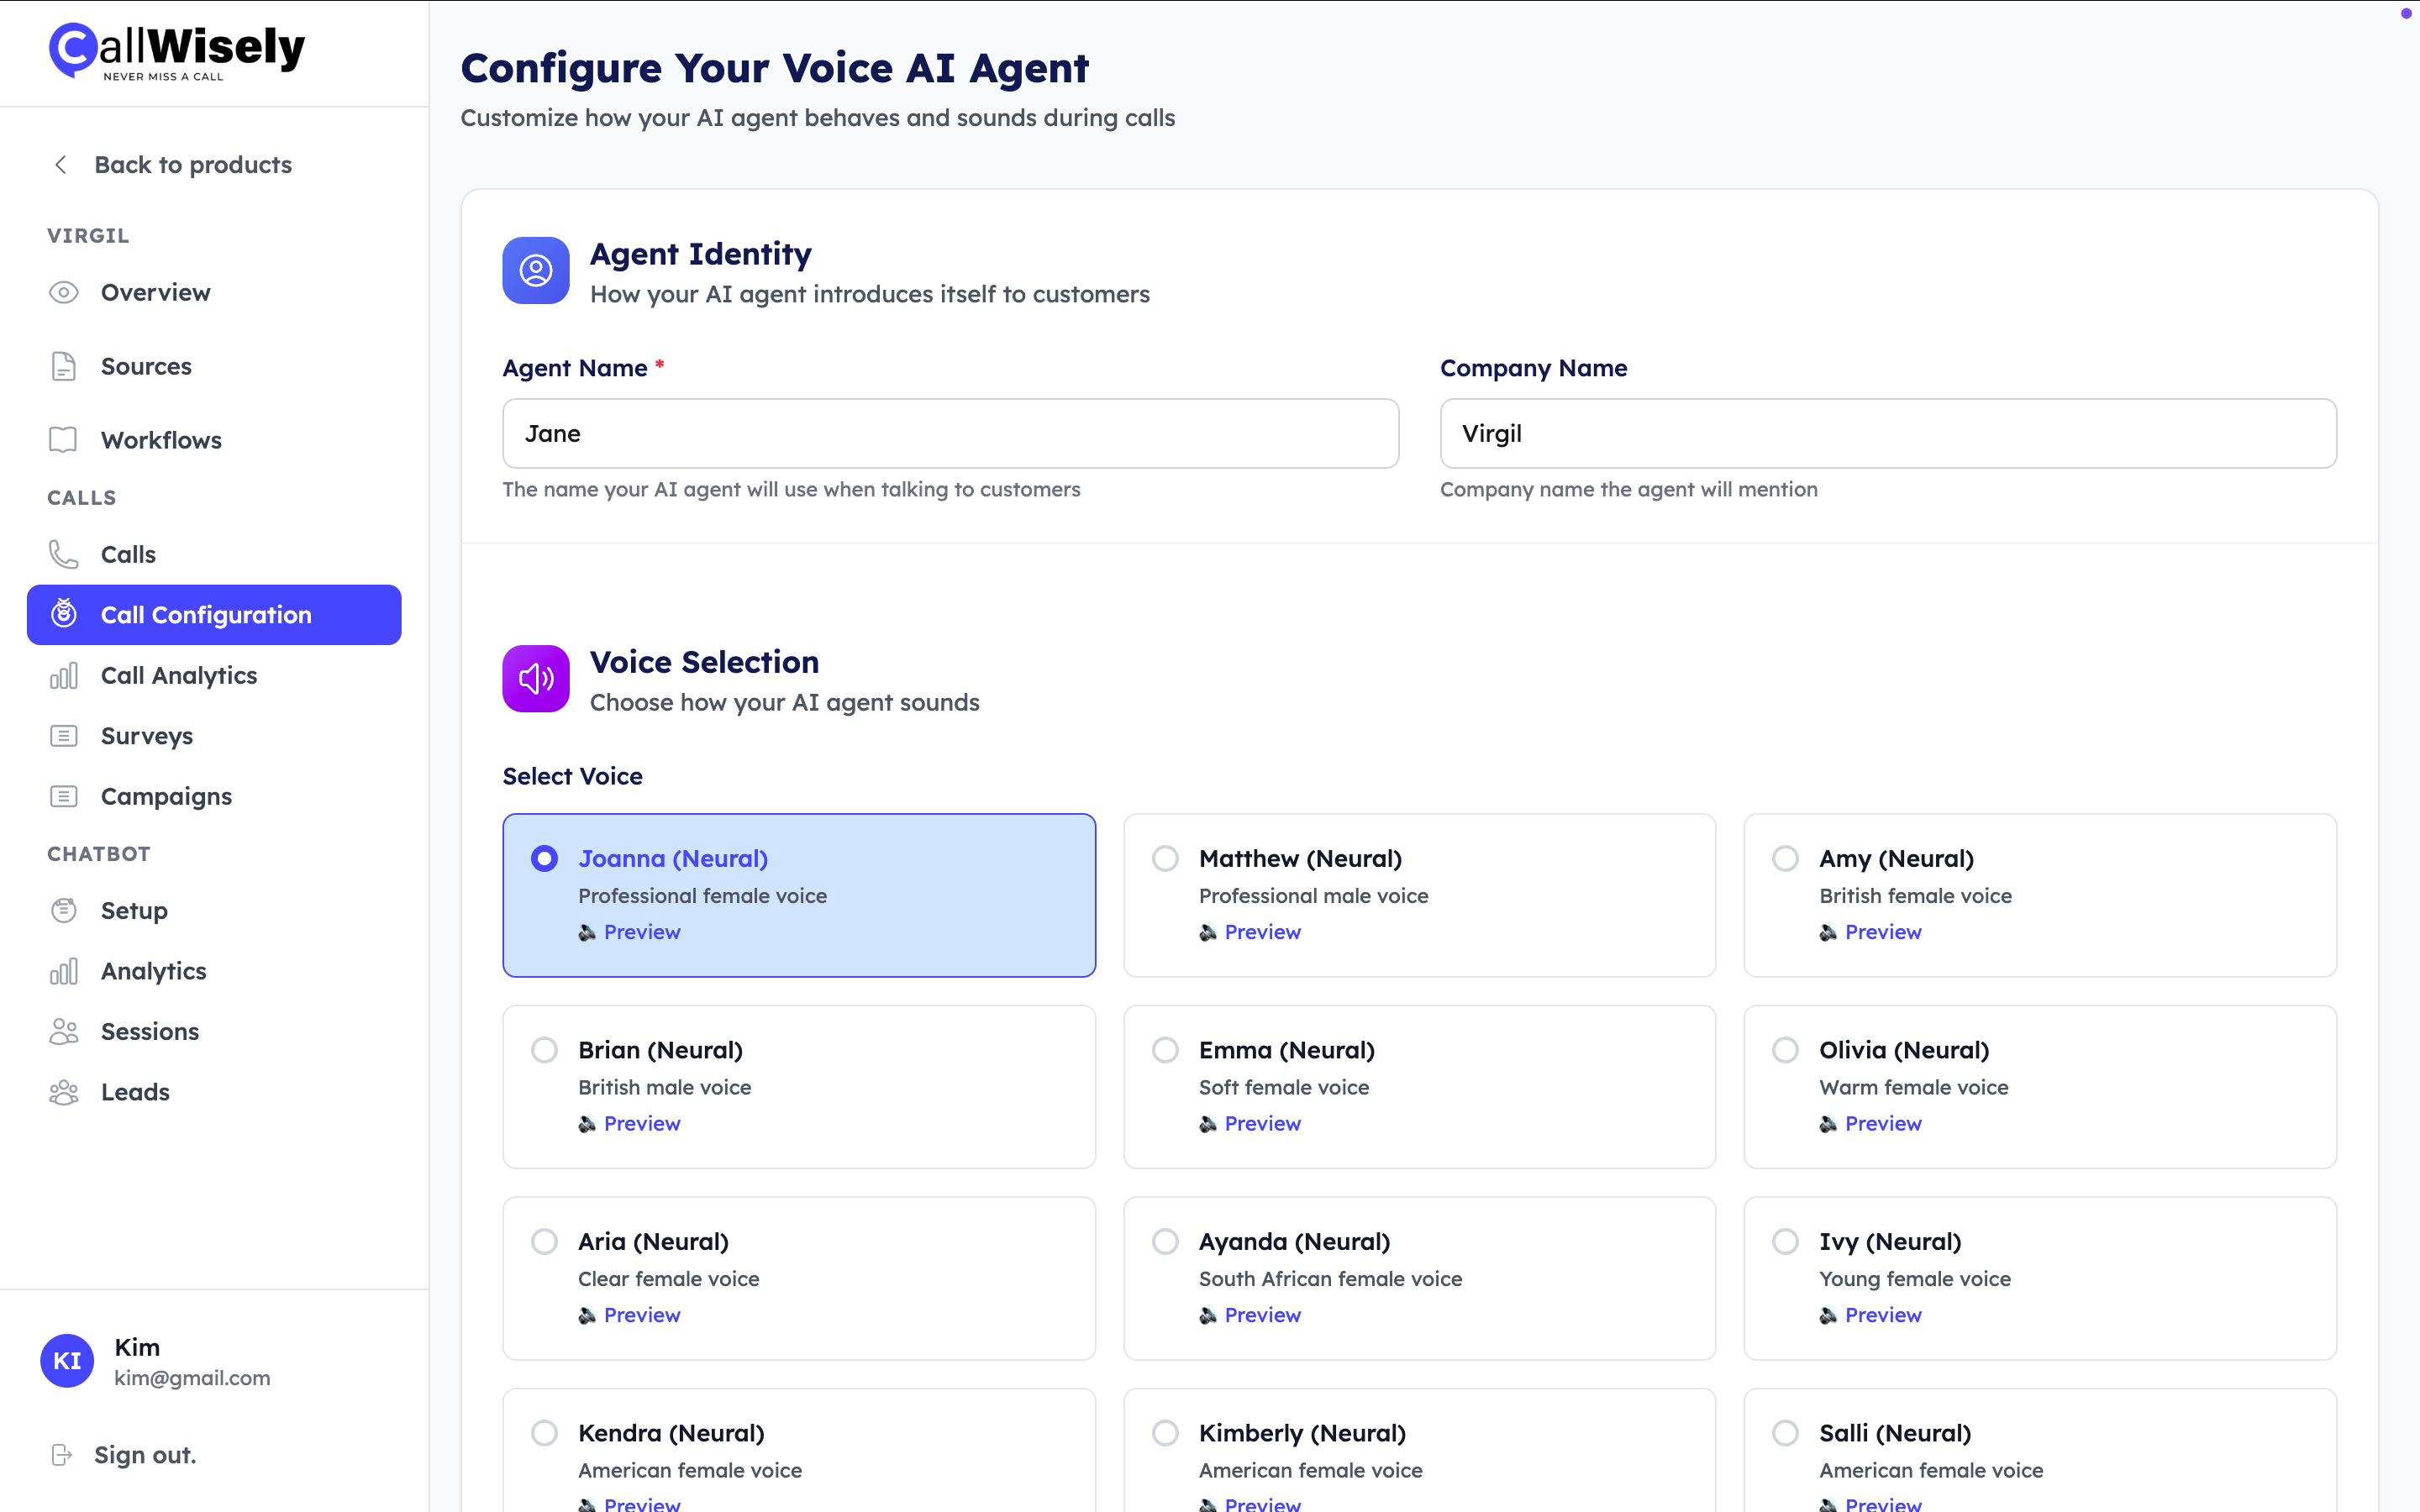
Task: Click the Leads people group icon
Action: [x=64, y=1092]
